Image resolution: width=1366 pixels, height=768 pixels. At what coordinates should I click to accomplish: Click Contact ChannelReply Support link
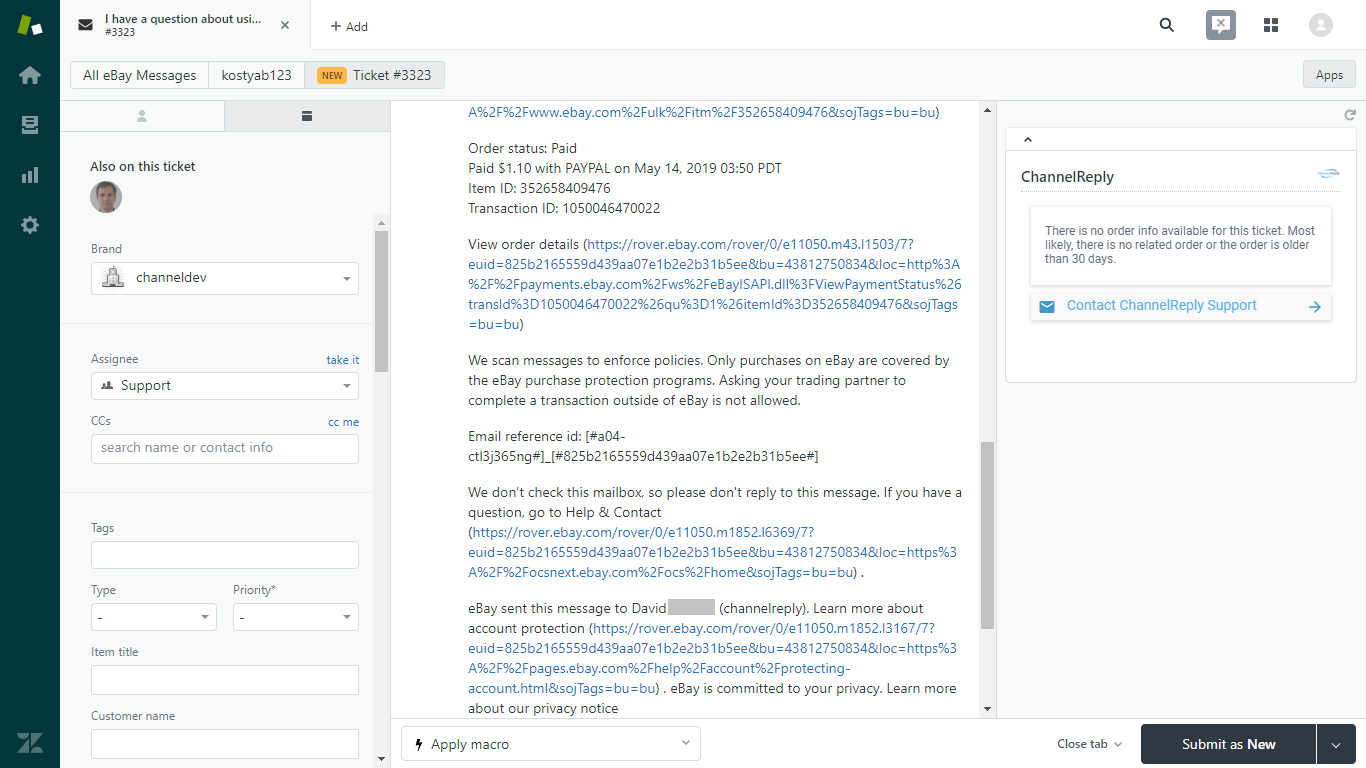point(1161,306)
